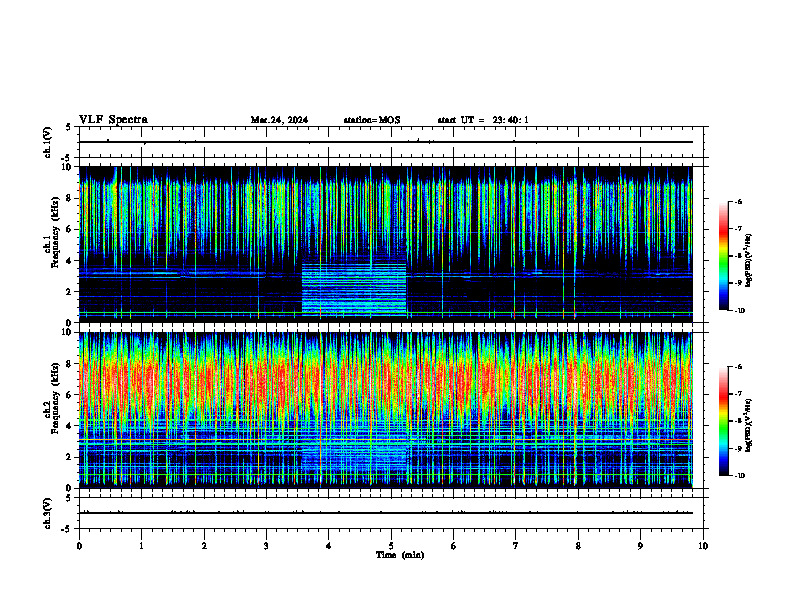The width and height of the screenshot is (792, 612).
Task: Click the "start UT = 23:40: 1" text
Action: click(483, 120)
